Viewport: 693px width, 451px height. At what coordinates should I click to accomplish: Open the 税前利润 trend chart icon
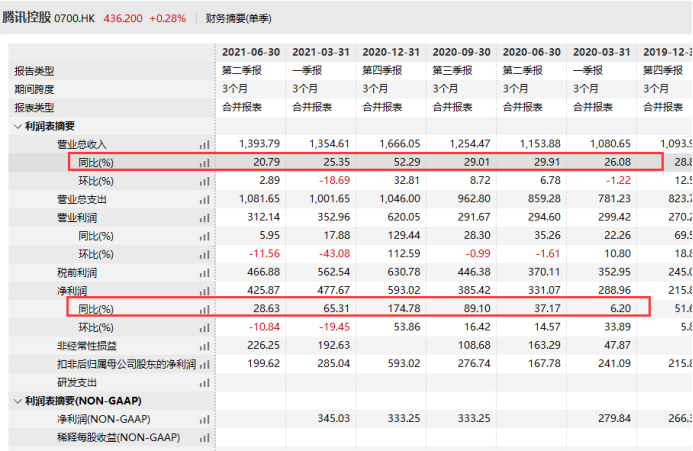tap(205, 271)
